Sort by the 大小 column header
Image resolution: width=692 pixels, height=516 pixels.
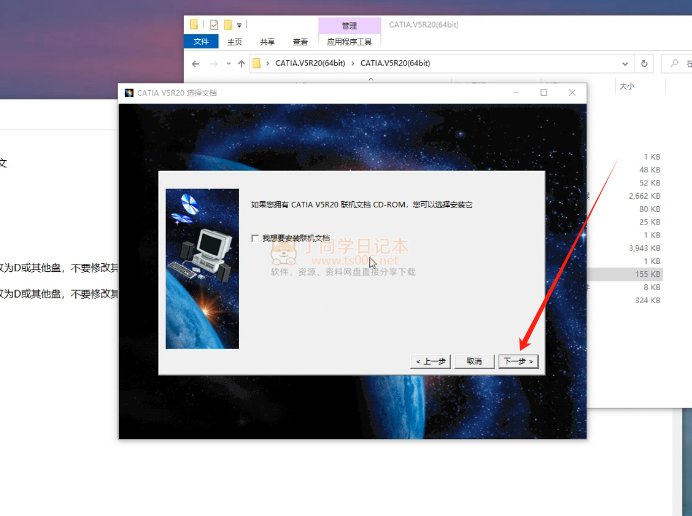[x=627, y=87]
